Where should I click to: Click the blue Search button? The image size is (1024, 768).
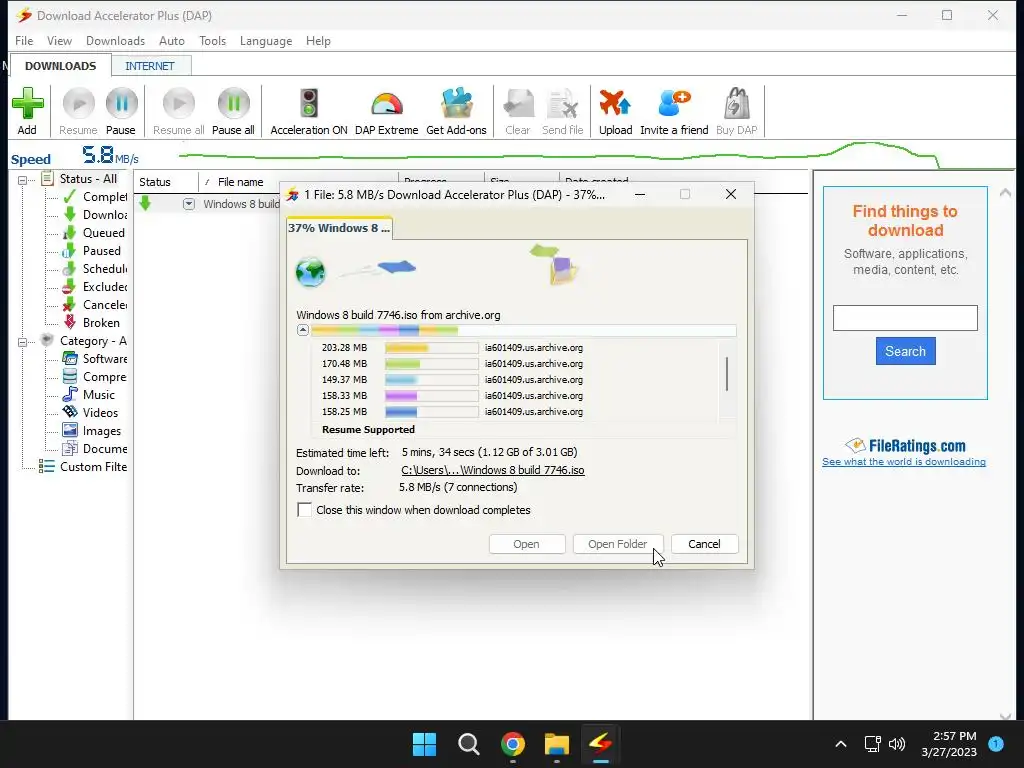click(x=905, y=351)
